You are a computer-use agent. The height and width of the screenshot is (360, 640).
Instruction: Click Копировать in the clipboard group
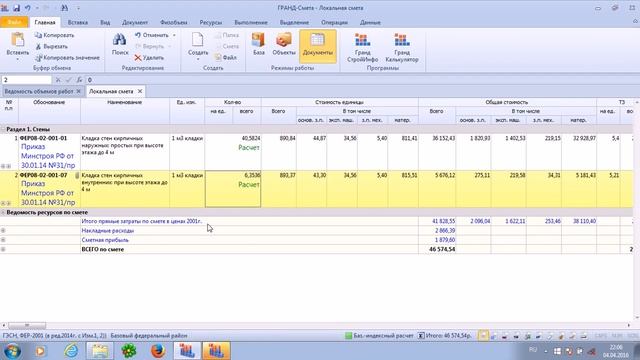pos(54,35)
